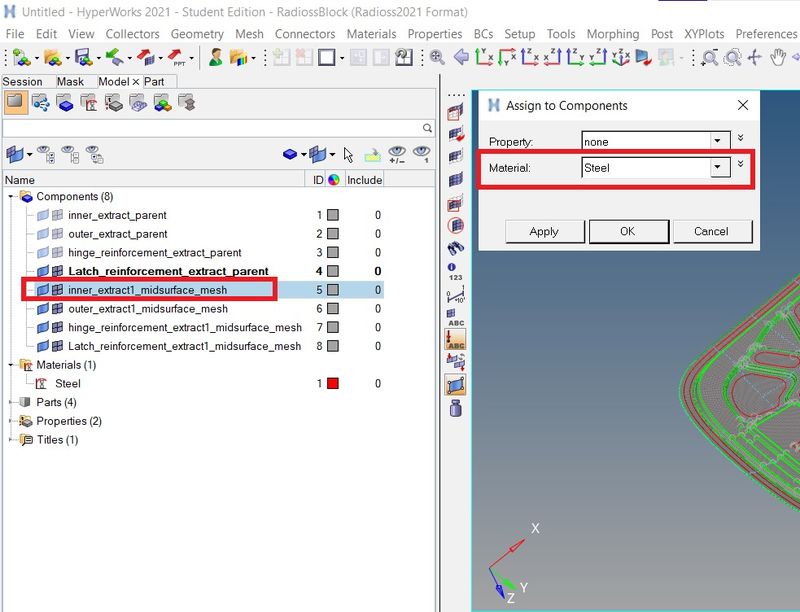Click the circle zoom magnifier icon
800x612 pixels.
732,57
